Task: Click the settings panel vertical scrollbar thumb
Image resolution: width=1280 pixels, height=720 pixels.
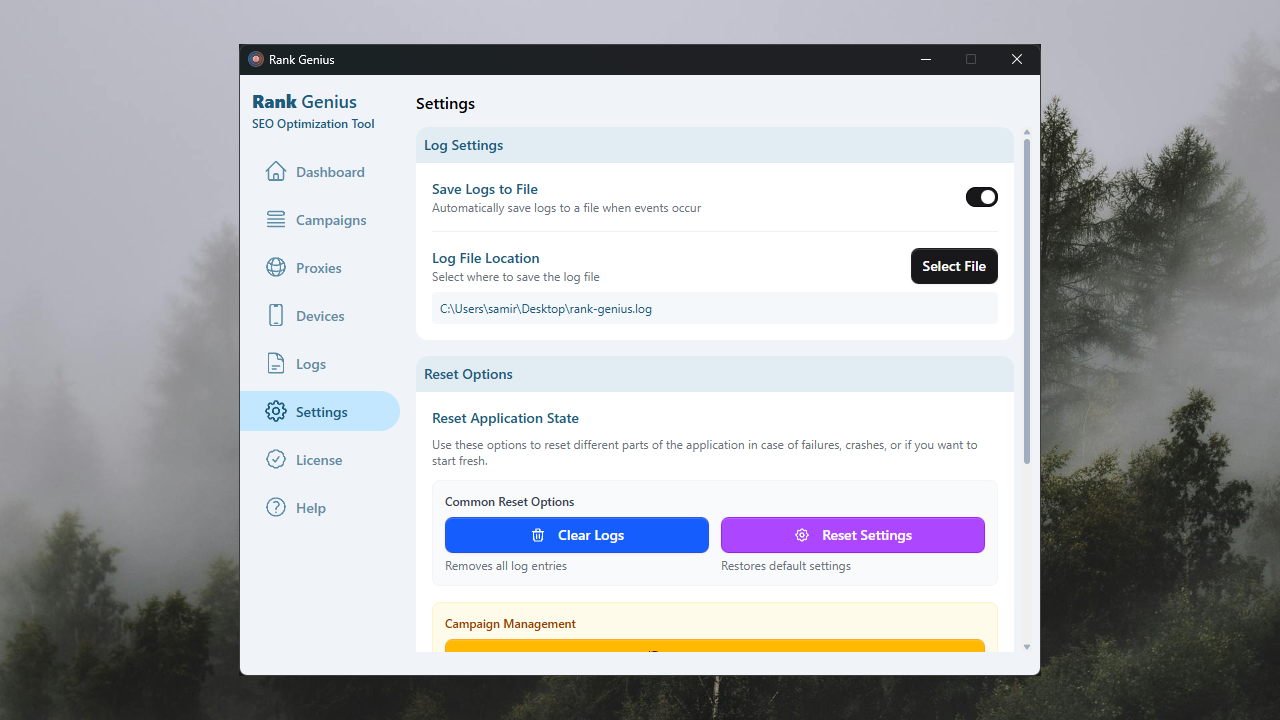Action: tap(1026, 300)
